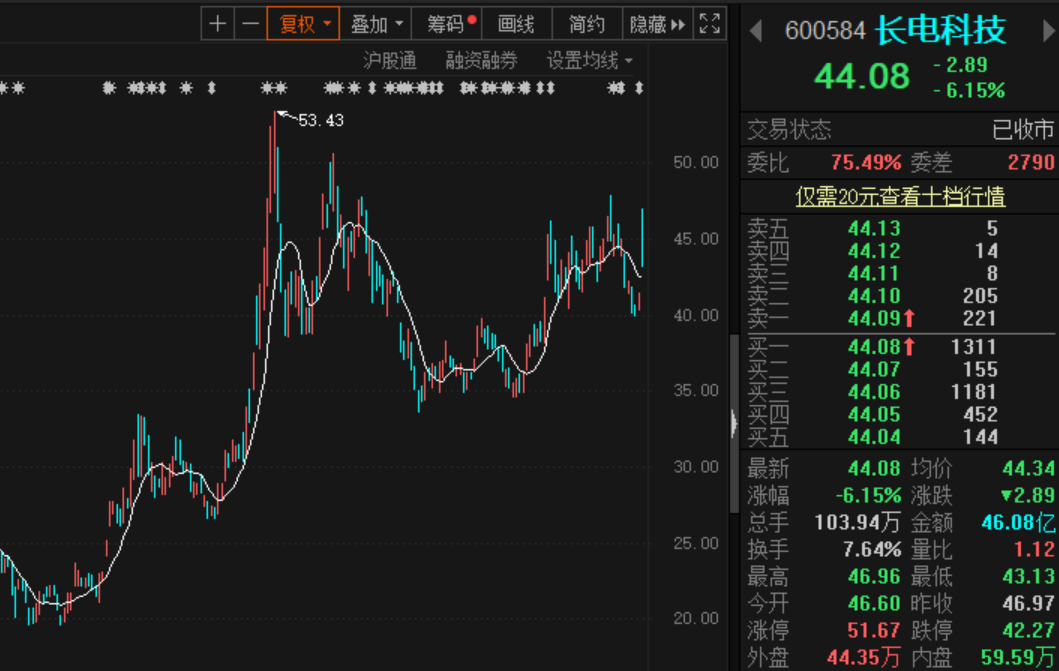Click 内盘 value 59.59万
The height and width of the screenshot is (671, 1059).
1018,657
